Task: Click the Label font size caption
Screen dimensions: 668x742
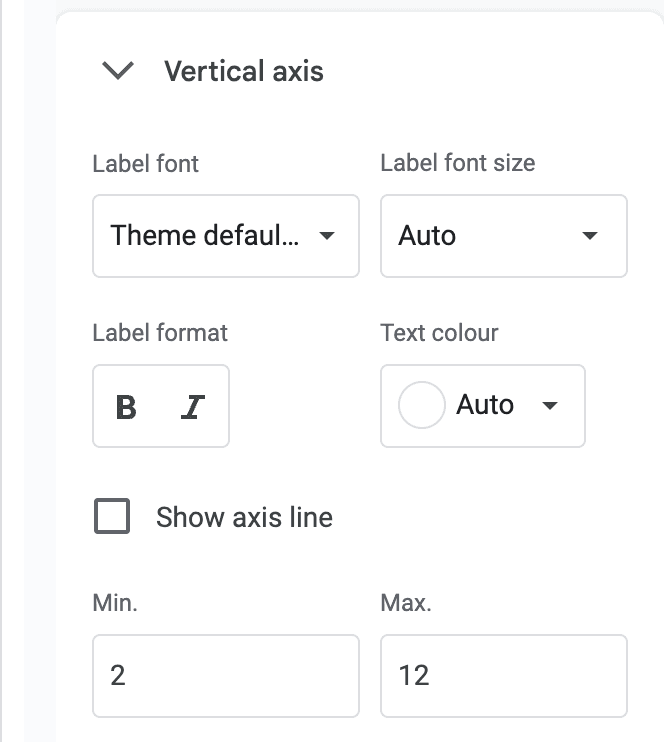Action: click(x=457, y=163)
